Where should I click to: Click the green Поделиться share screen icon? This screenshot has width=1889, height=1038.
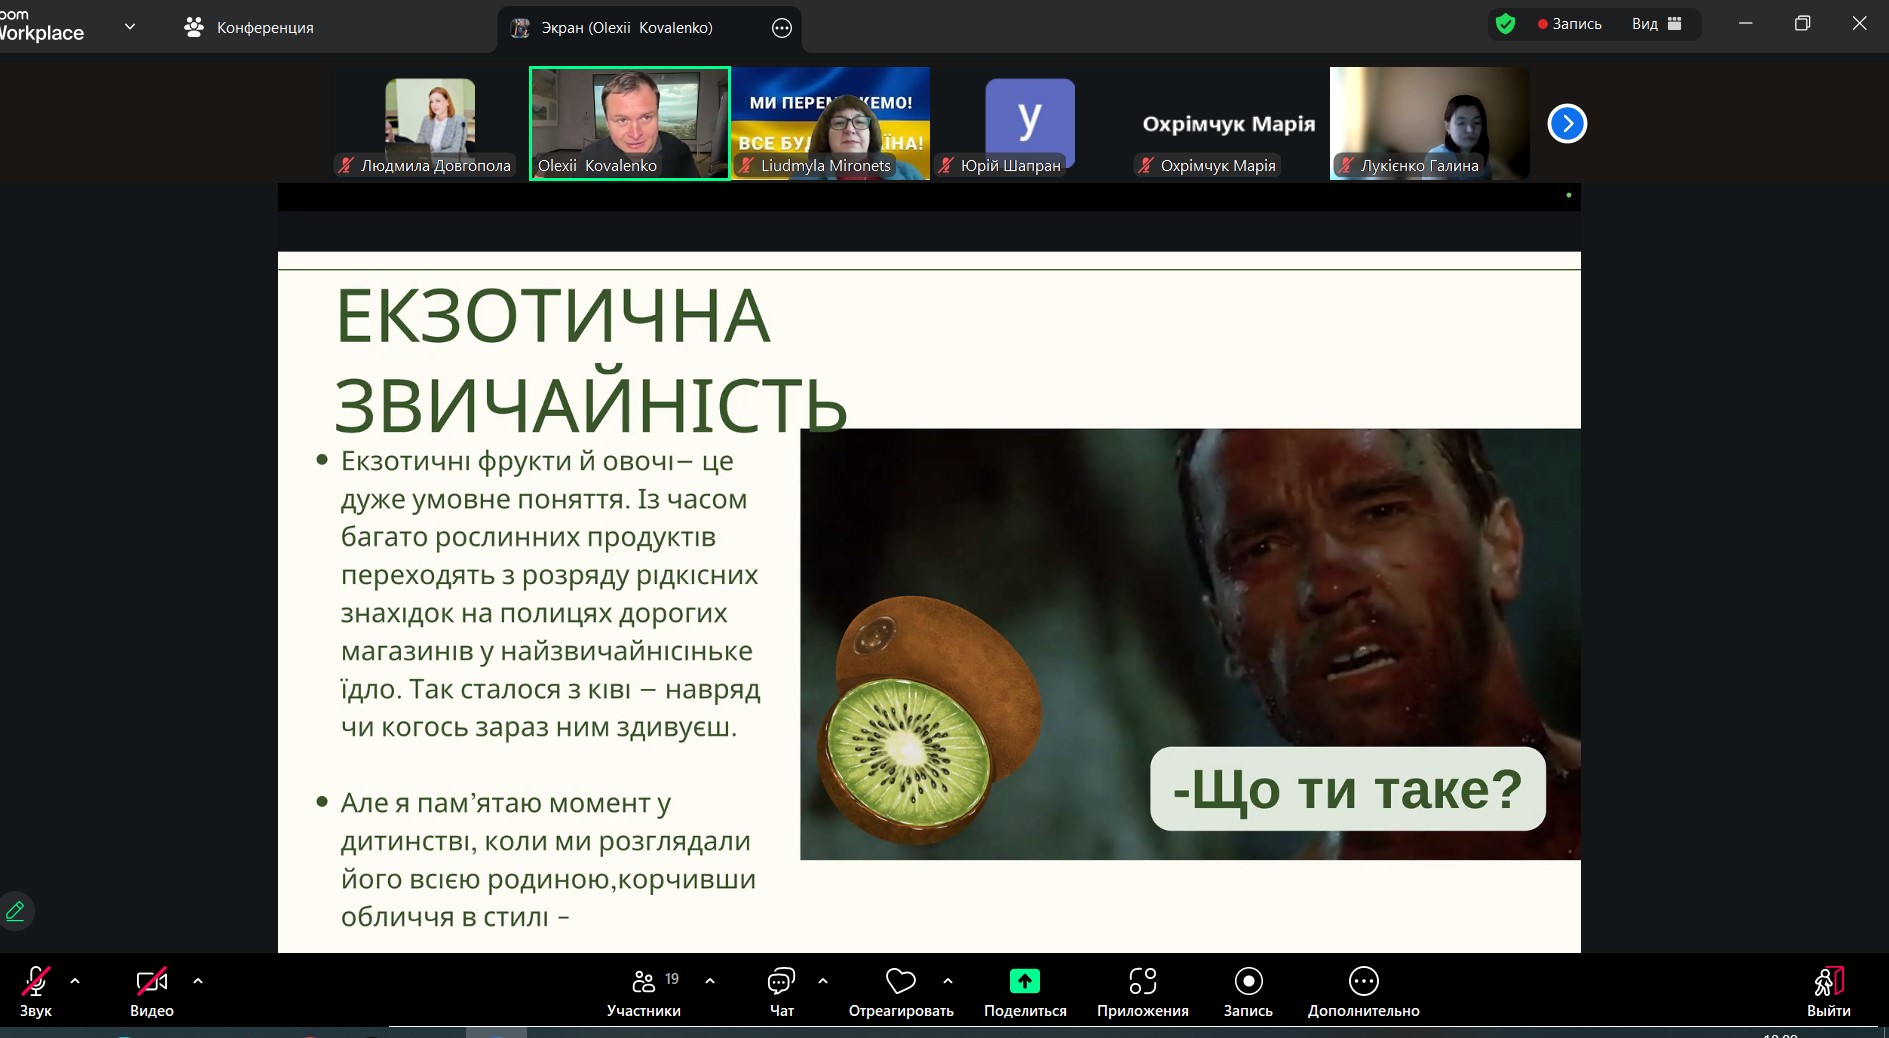[1024, 982]
